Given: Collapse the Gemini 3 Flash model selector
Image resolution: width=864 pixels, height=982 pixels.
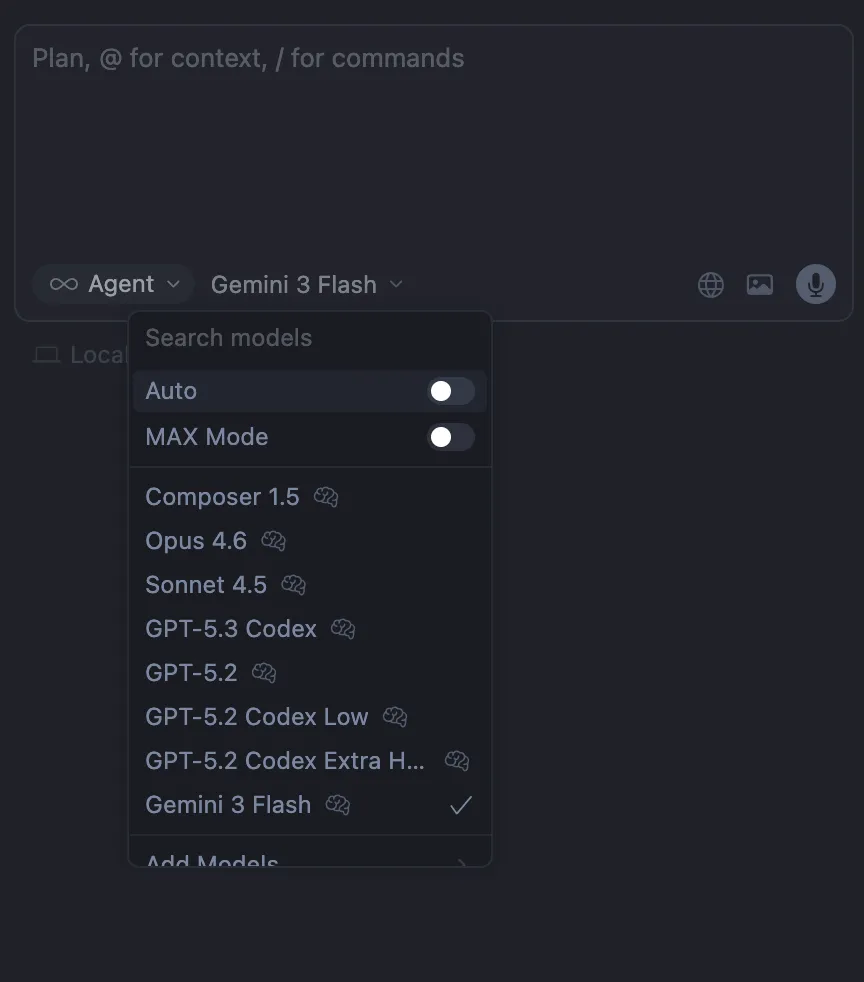Looking at the screenshot, I should click(307, 285).
